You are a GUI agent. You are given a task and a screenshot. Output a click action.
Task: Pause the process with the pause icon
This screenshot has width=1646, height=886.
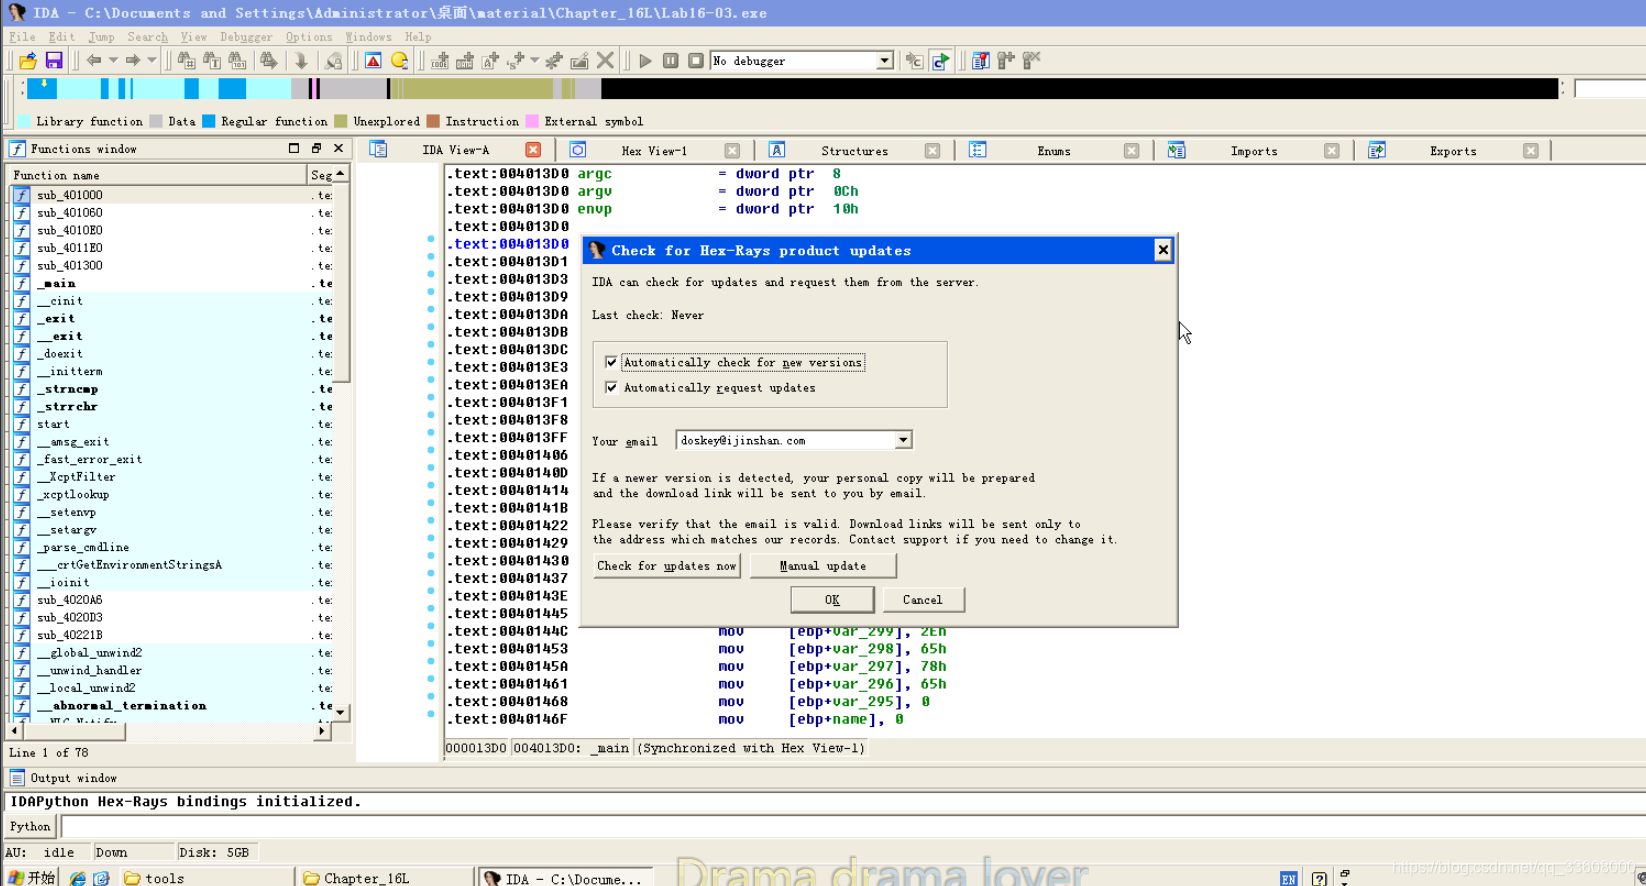pos(671,61)
